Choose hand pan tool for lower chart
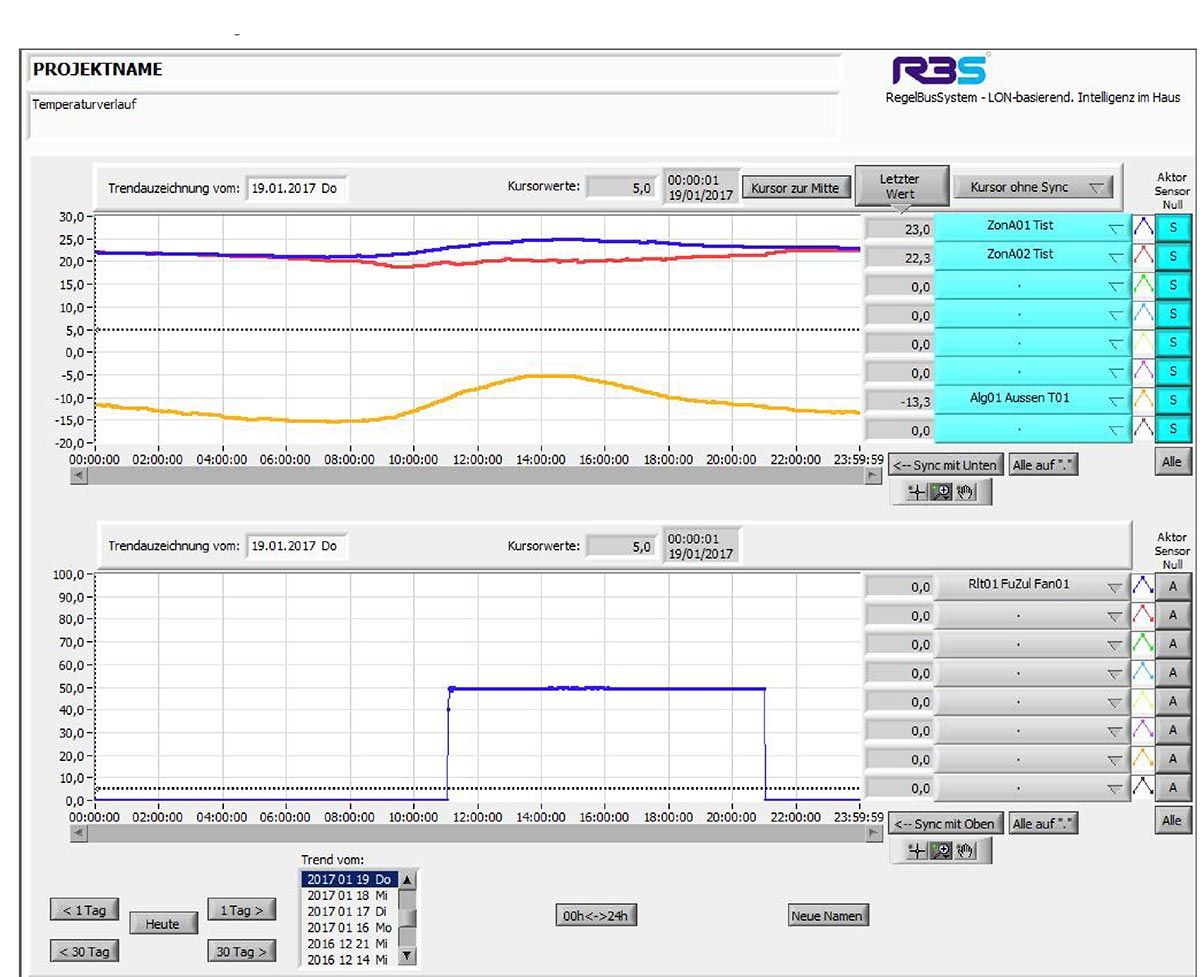Image resolution: width=1200 pixels, height=977 pixels. (965, 851)
